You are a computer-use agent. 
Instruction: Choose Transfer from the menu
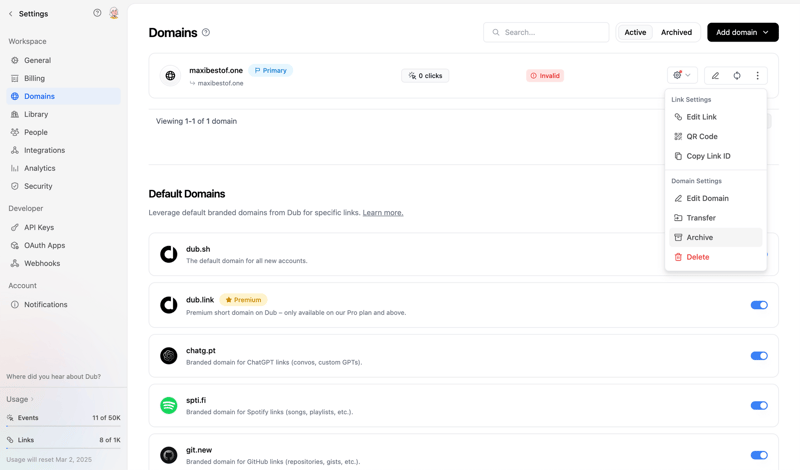[x=715, y=218]
